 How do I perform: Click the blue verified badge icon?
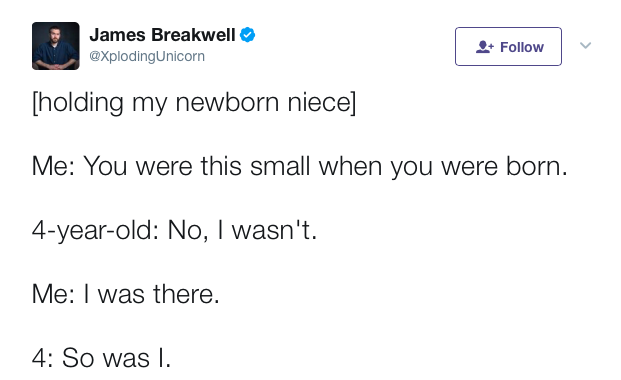pyautogui.click(x=248, y=35)
